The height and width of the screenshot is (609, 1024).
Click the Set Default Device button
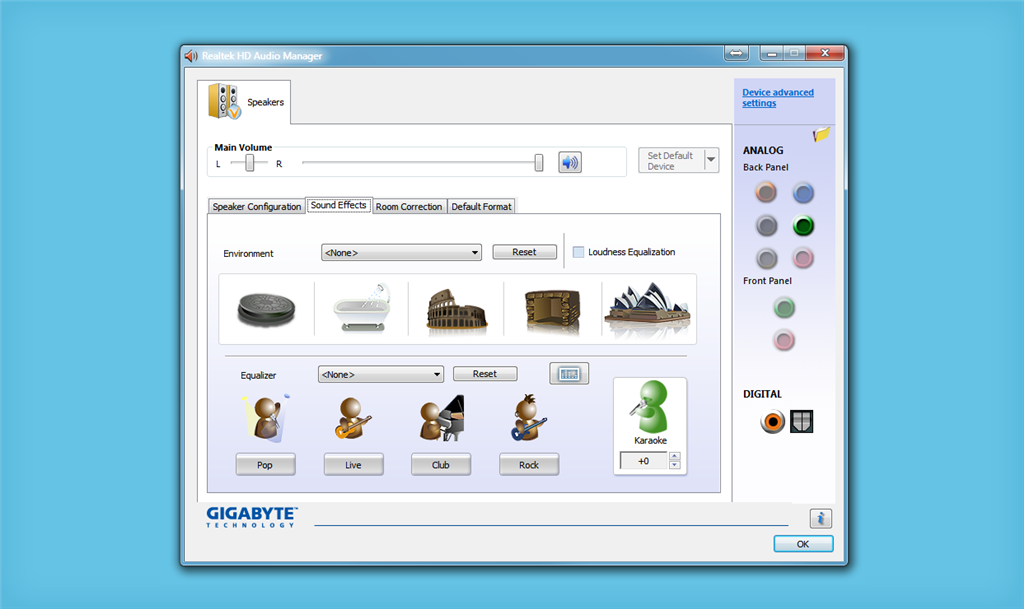[x=671, y=161]
